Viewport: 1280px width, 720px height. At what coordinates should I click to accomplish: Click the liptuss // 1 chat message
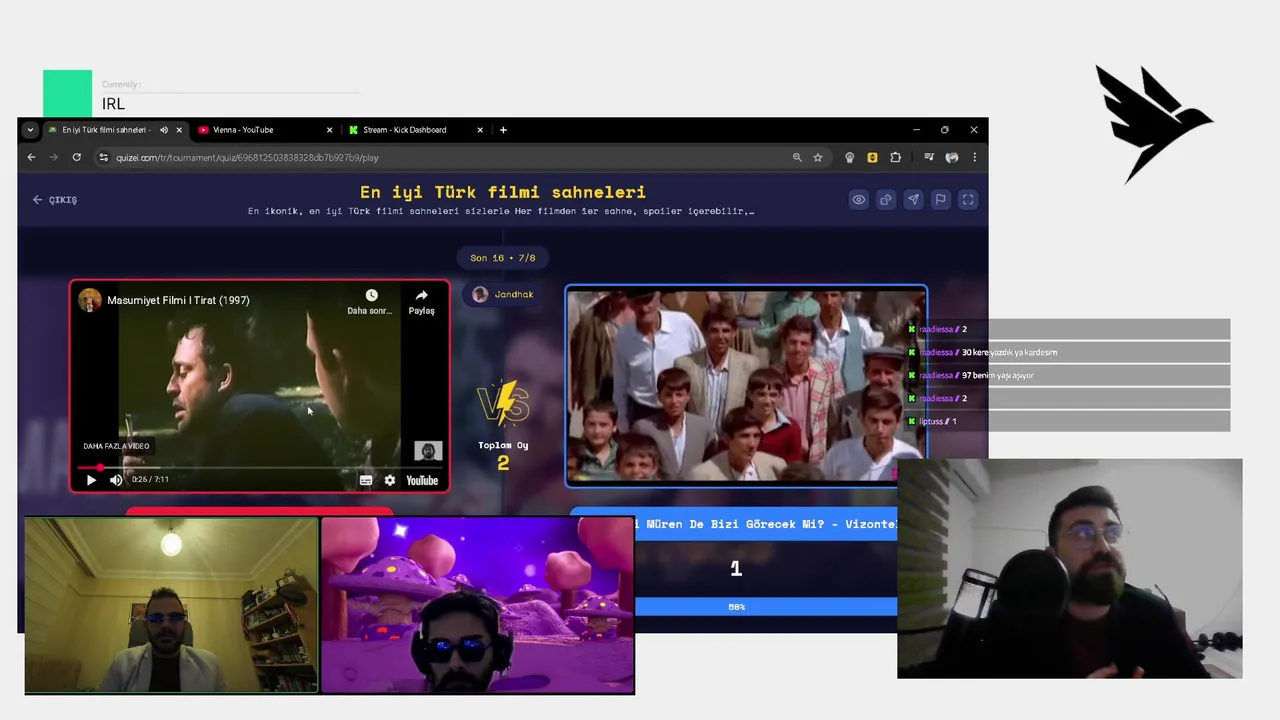[x=937, y=421]
